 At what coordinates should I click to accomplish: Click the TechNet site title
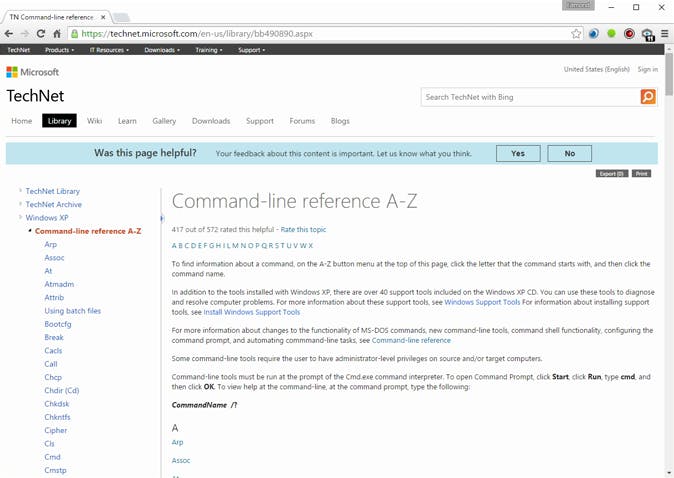tap(35, 96)
